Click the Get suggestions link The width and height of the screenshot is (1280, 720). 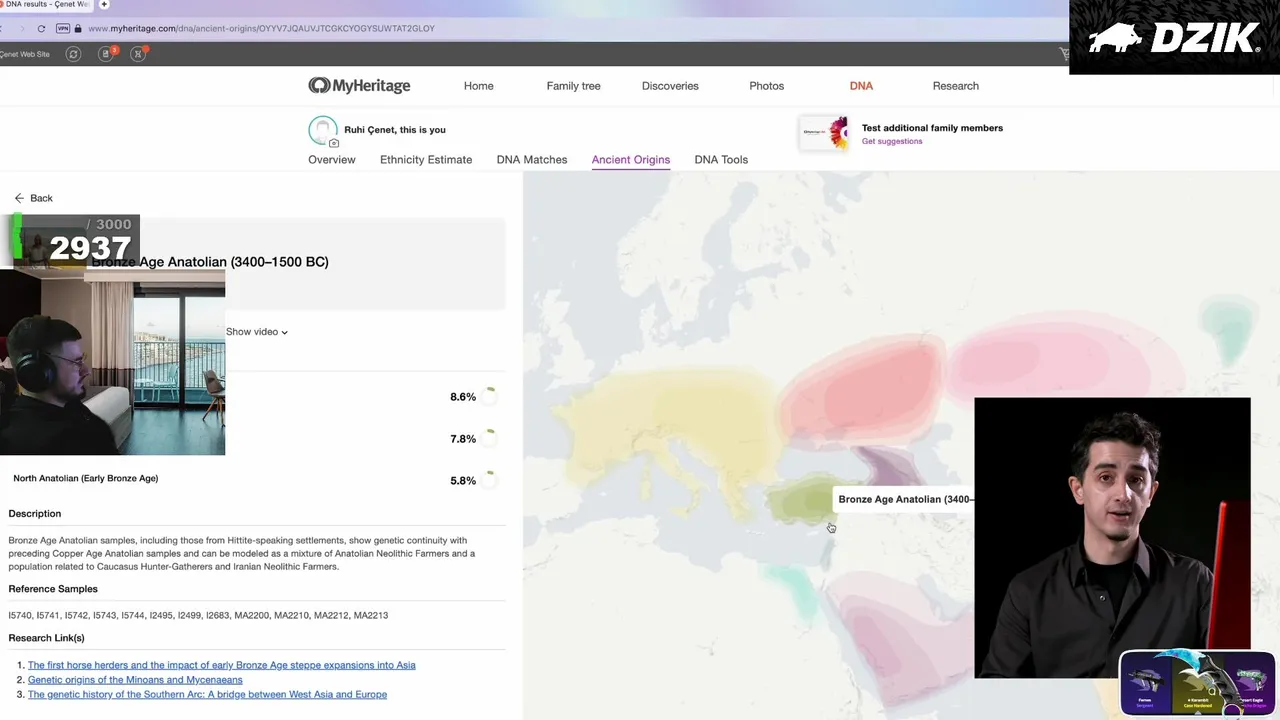[x=892, y=141]
